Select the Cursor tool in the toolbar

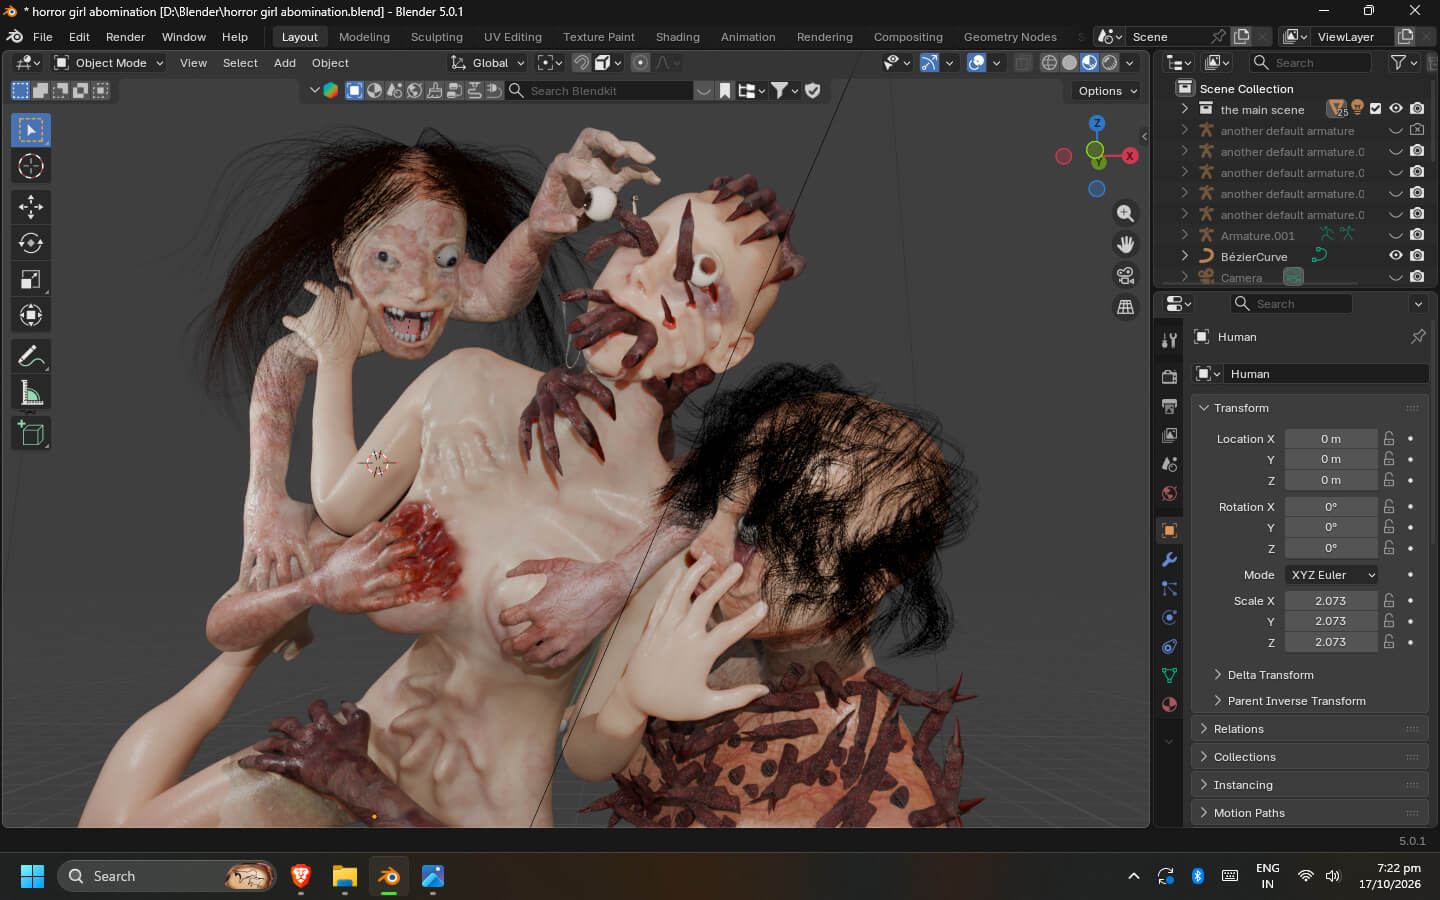[31, 166]
